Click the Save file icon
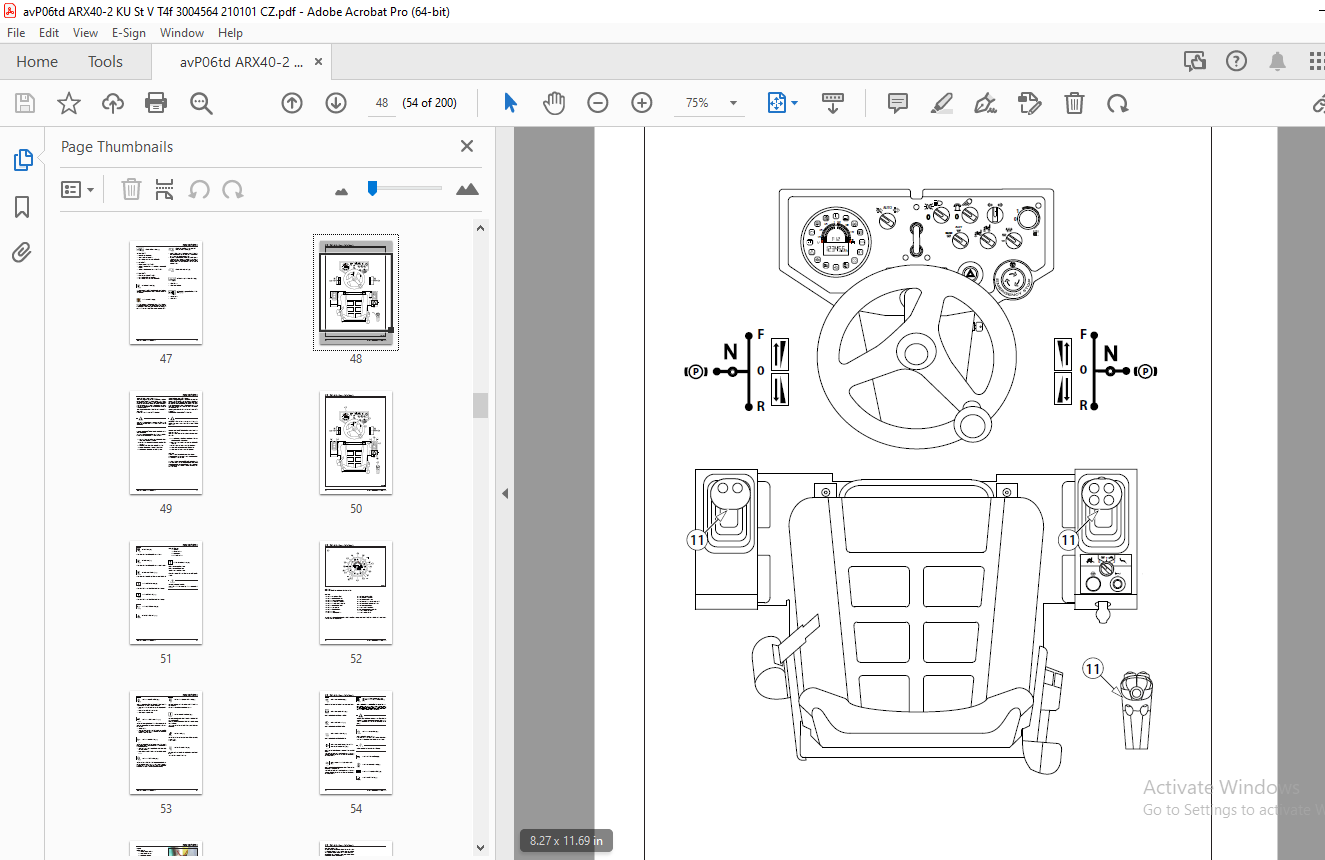The image size is (1325, 860). pyautogui.click(x=25, y=103)
